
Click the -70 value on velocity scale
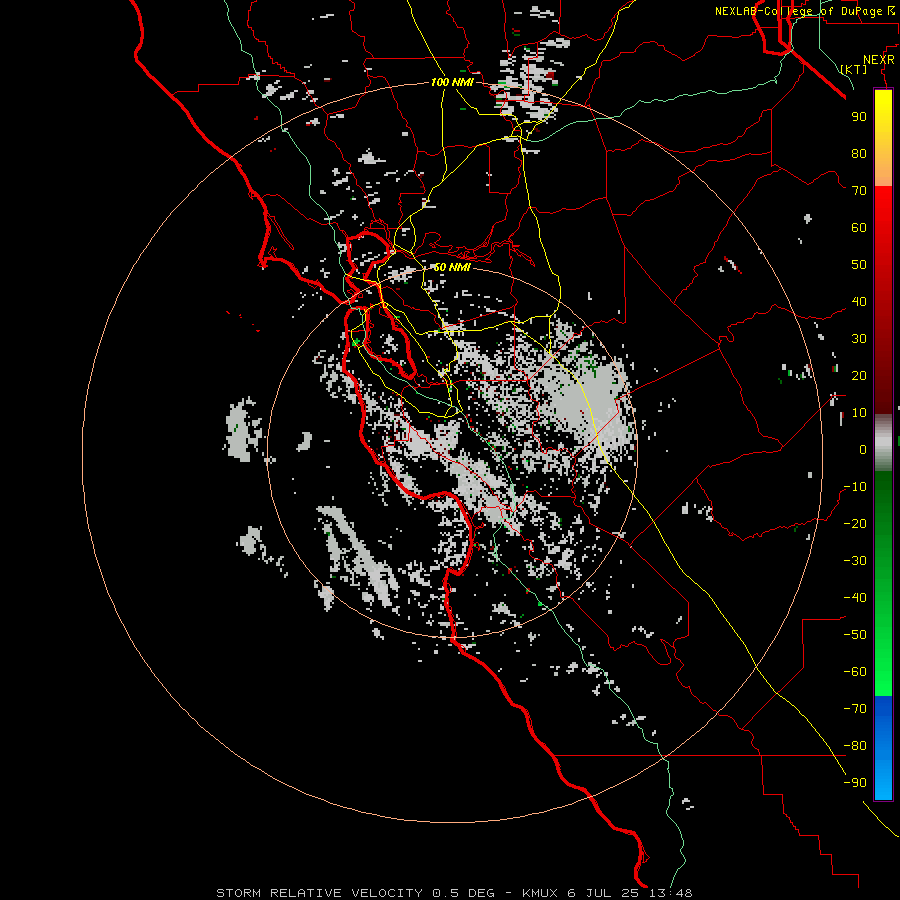(855, 709)
